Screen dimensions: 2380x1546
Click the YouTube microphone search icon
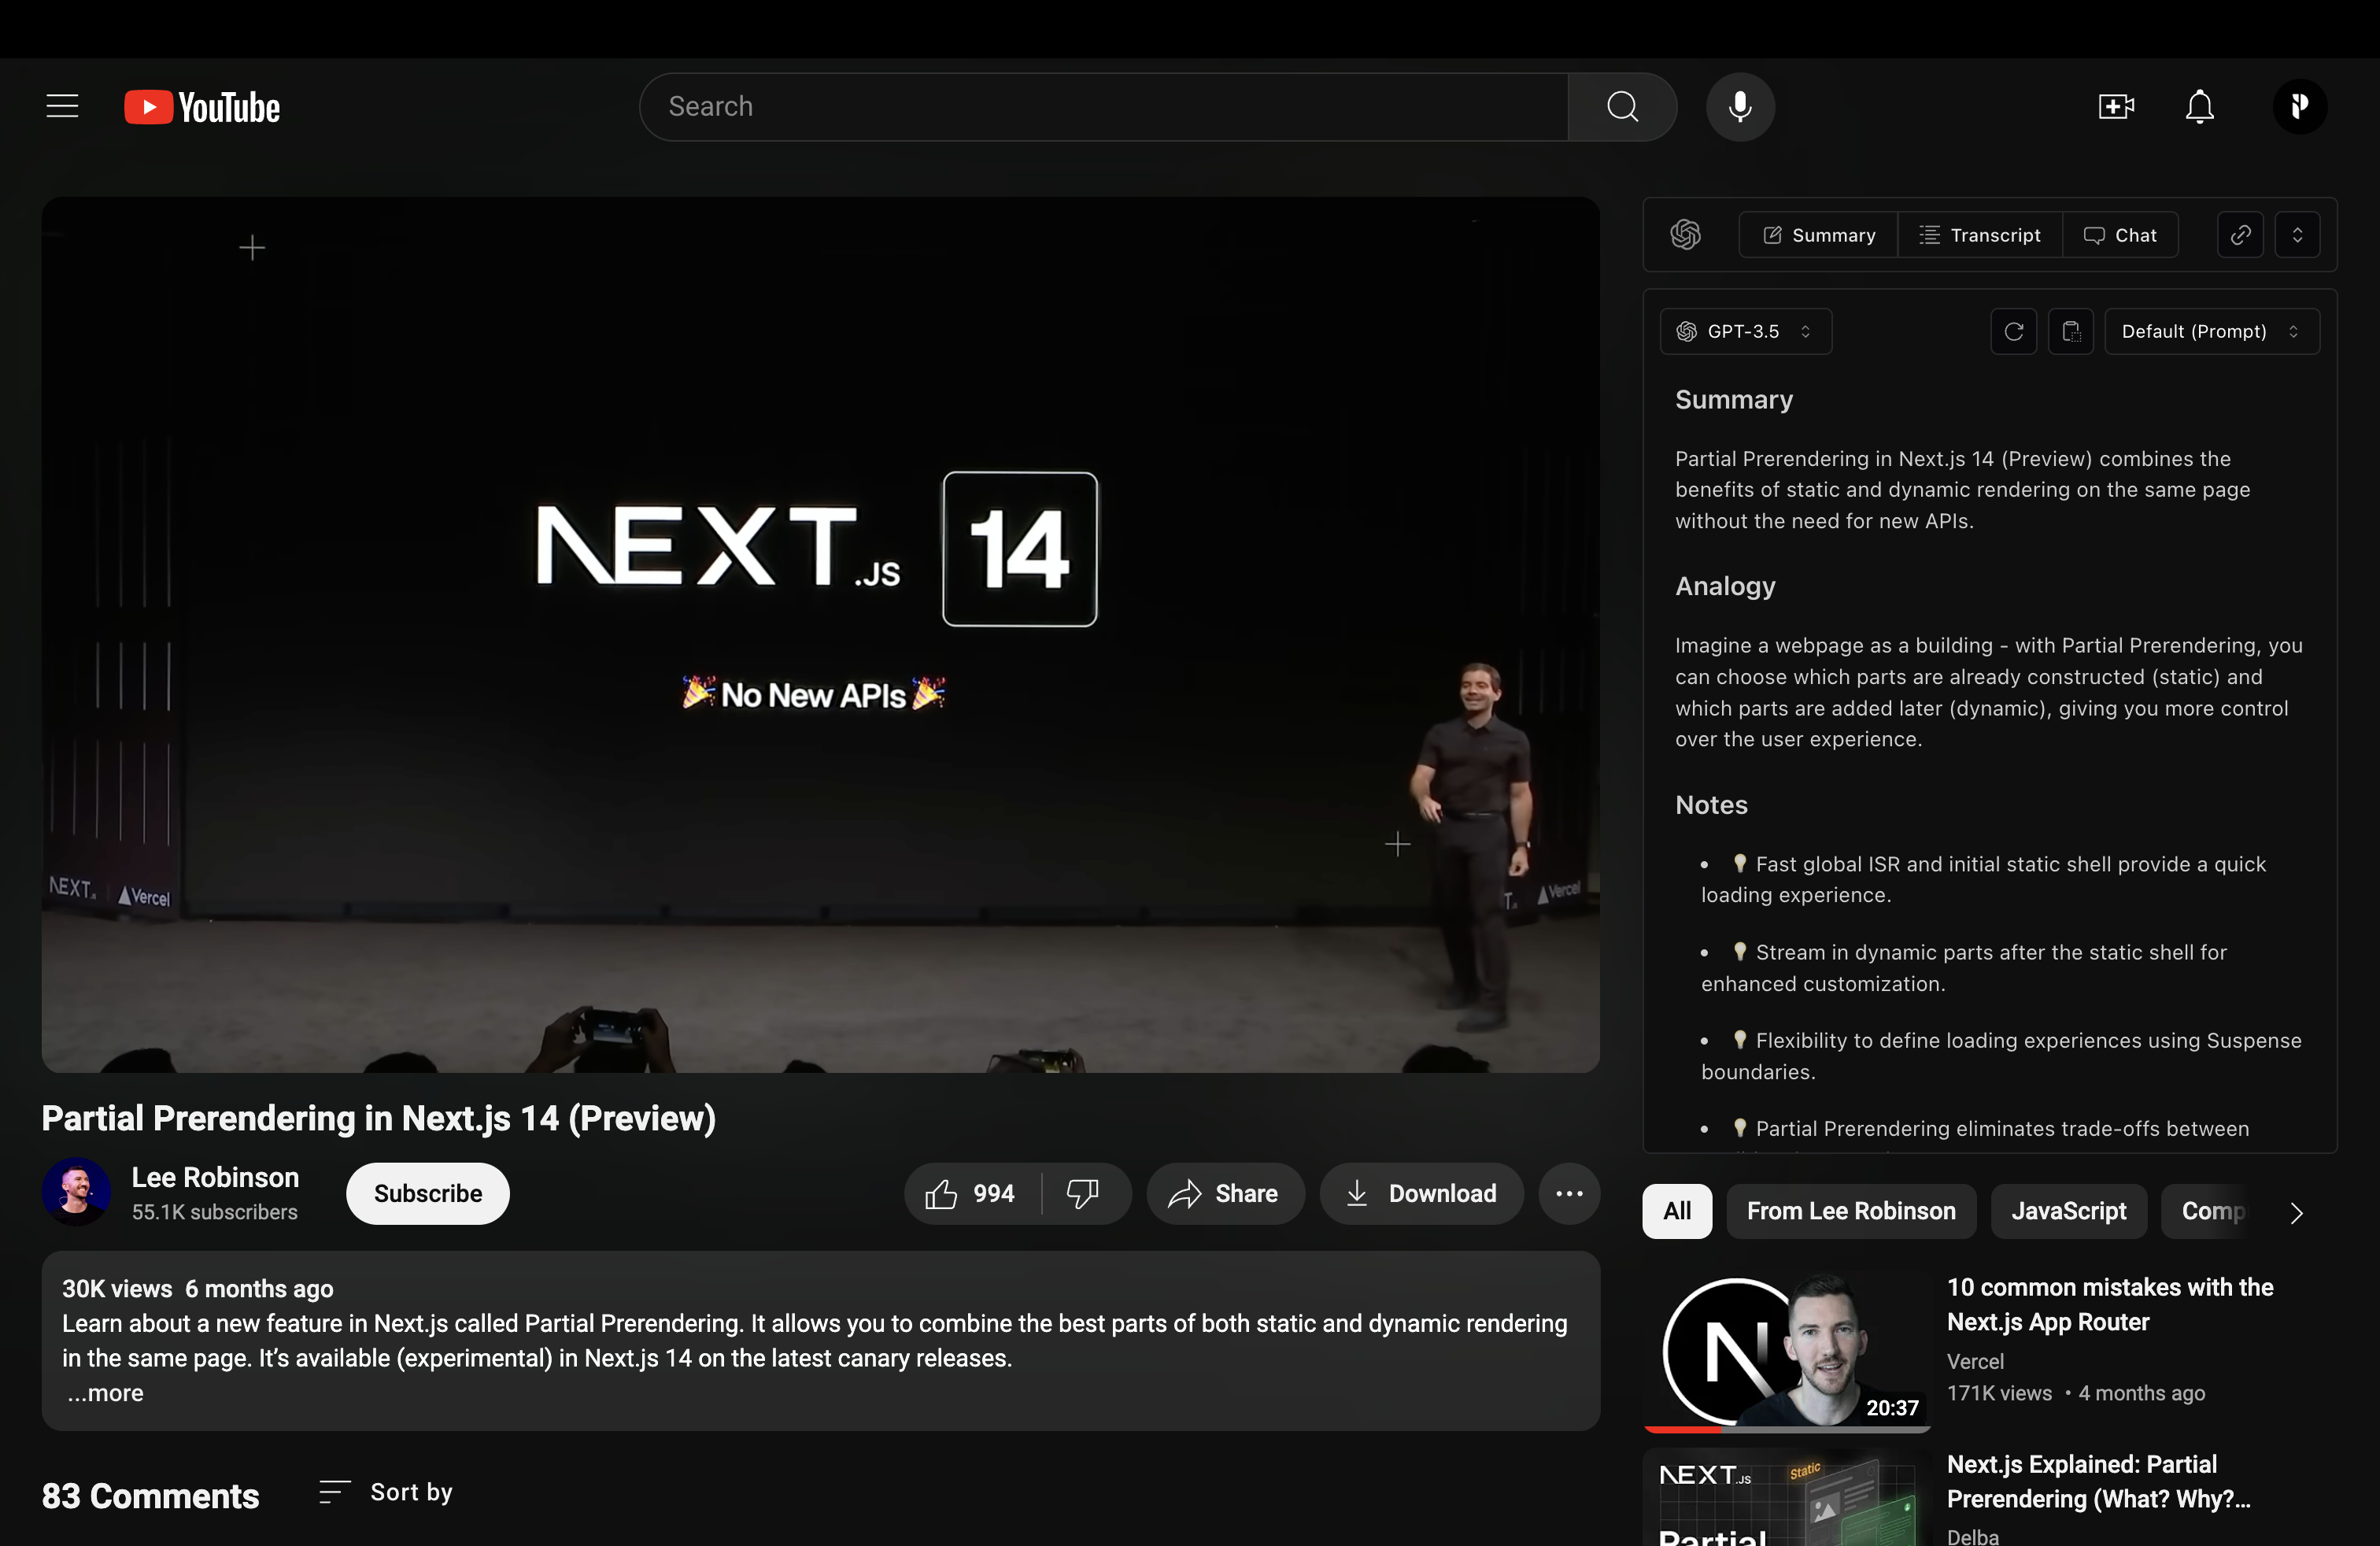1740,105
